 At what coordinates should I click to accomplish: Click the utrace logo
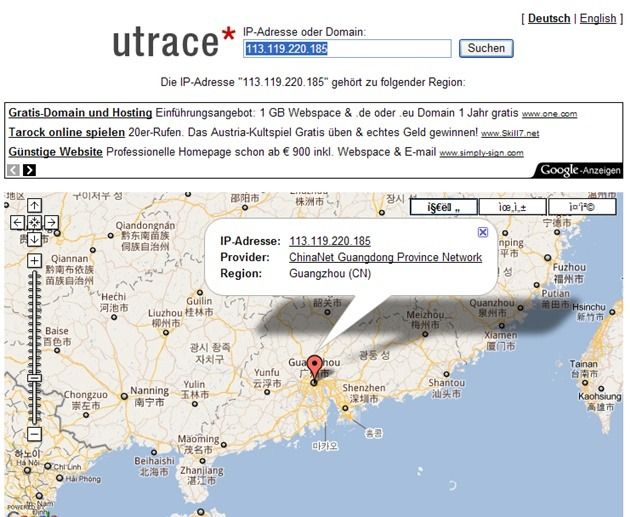click(x=174, y=42)
